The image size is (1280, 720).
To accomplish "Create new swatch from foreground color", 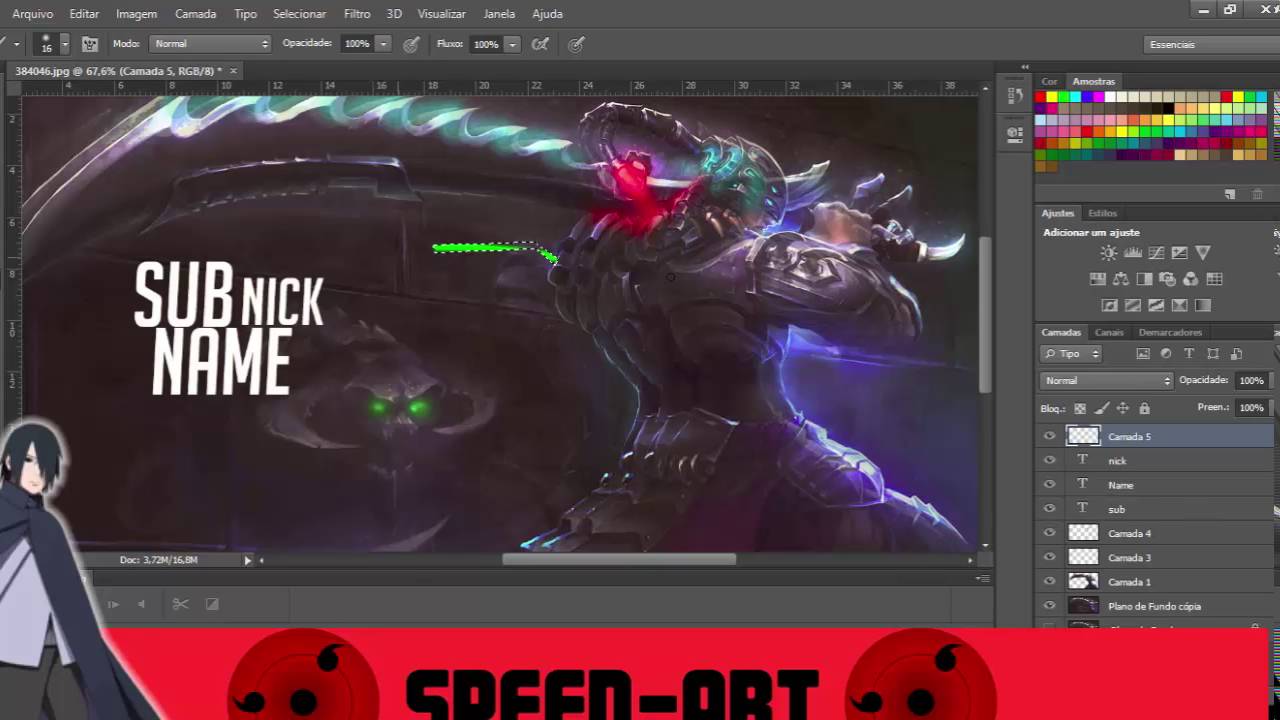I will (x=1230, y=194).
